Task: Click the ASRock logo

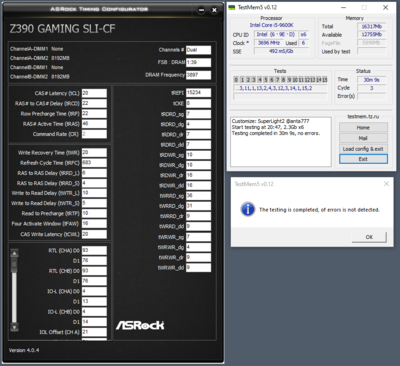Action: (140, 325)
